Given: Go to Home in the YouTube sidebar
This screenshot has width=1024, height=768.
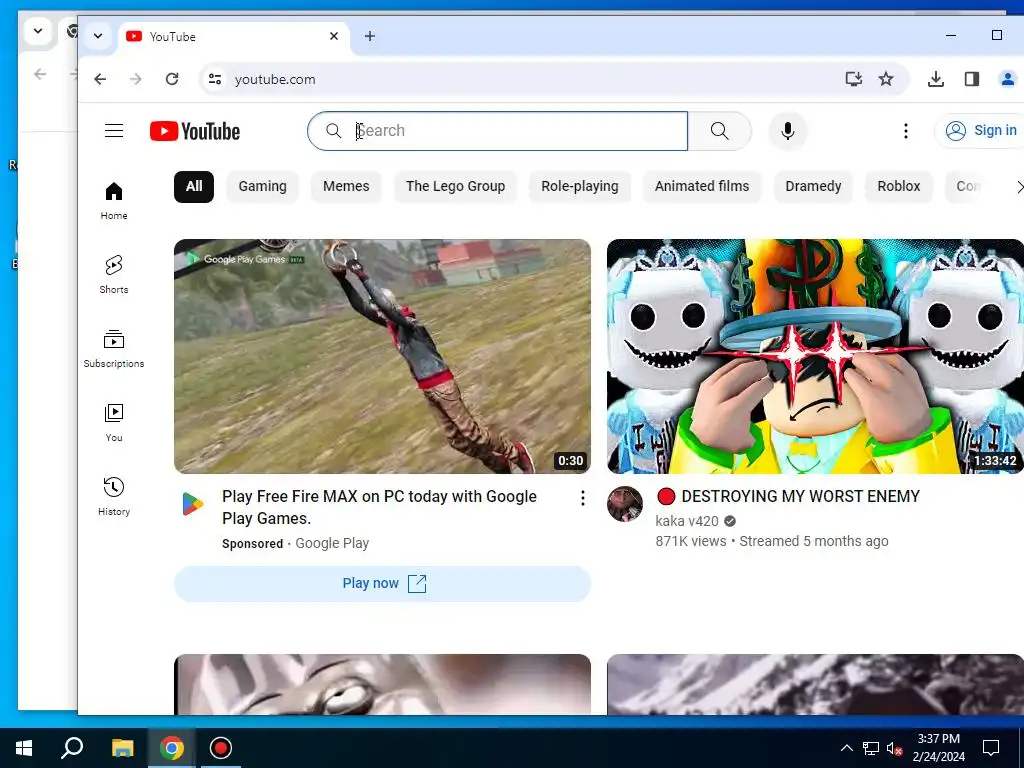Looking at the screenshot, I should coord(114,200).
